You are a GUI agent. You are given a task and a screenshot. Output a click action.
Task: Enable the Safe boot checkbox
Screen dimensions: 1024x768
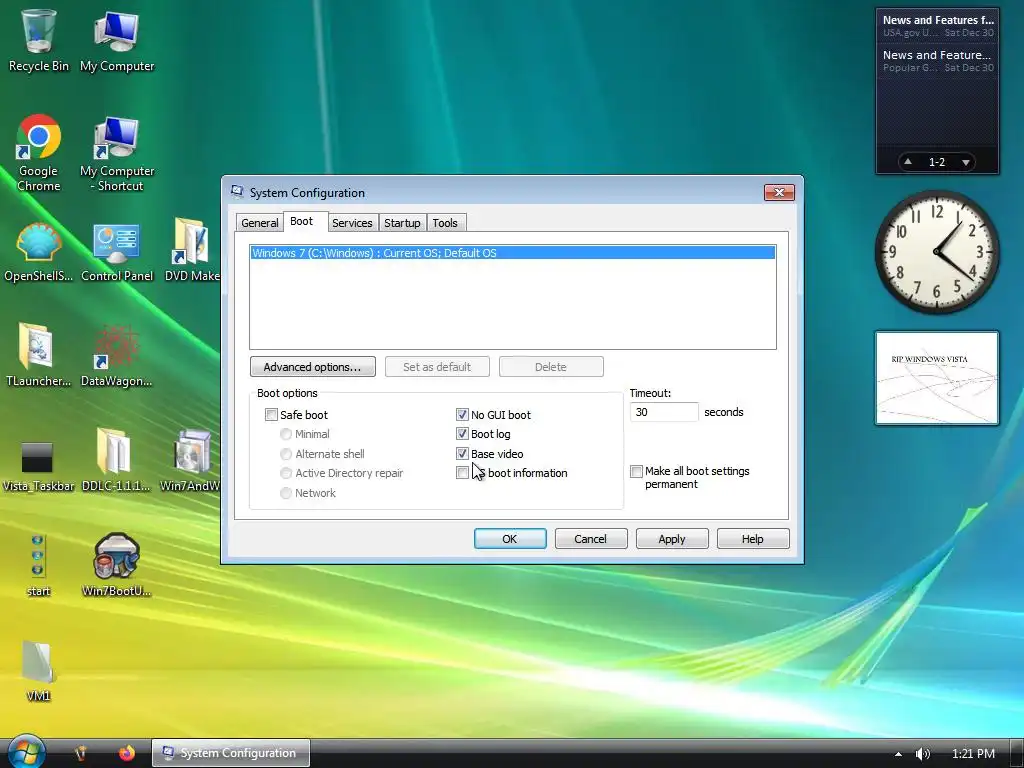[271, 415]
